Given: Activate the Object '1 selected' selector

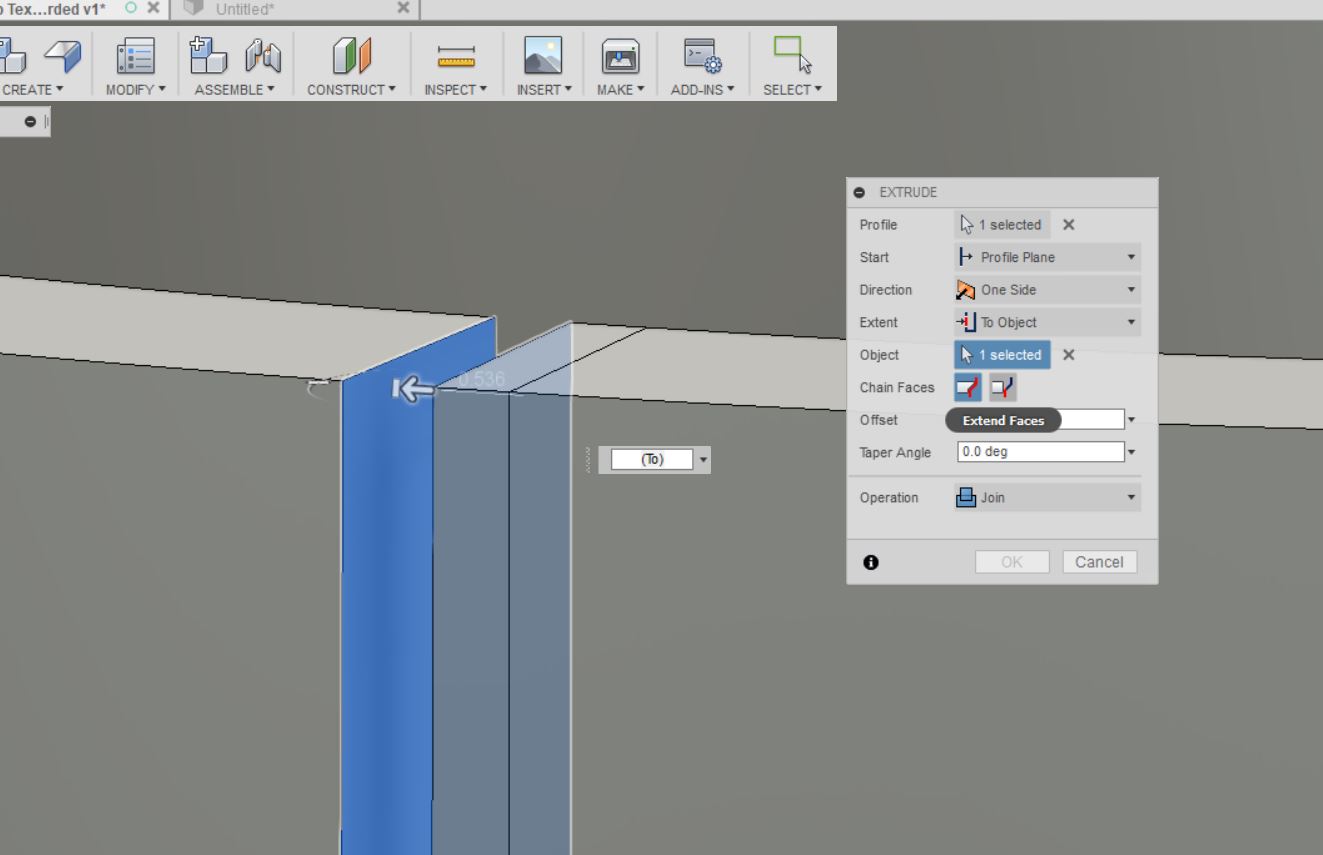Looking at the screenshot, I should [1003, 355].
